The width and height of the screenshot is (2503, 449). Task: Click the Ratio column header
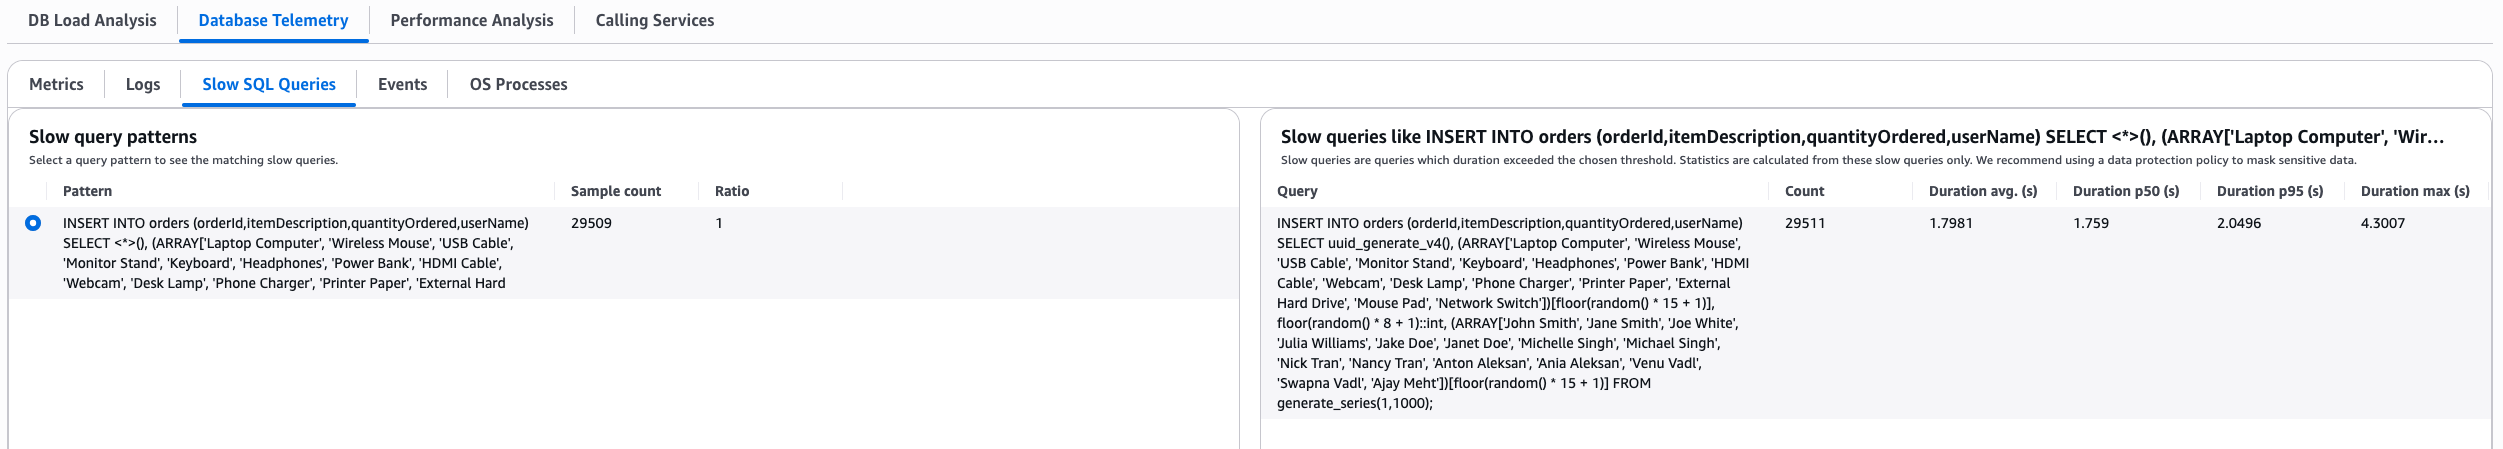731,191
